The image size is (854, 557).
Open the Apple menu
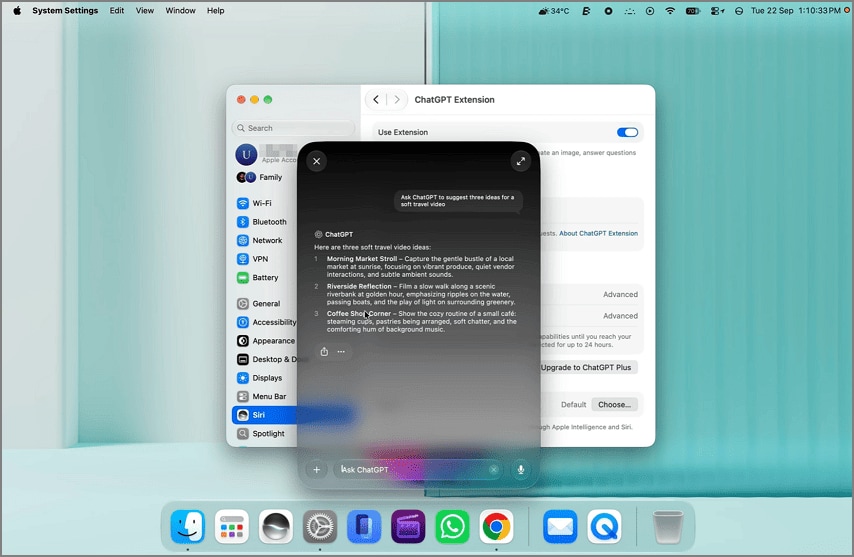pos(17,10)
